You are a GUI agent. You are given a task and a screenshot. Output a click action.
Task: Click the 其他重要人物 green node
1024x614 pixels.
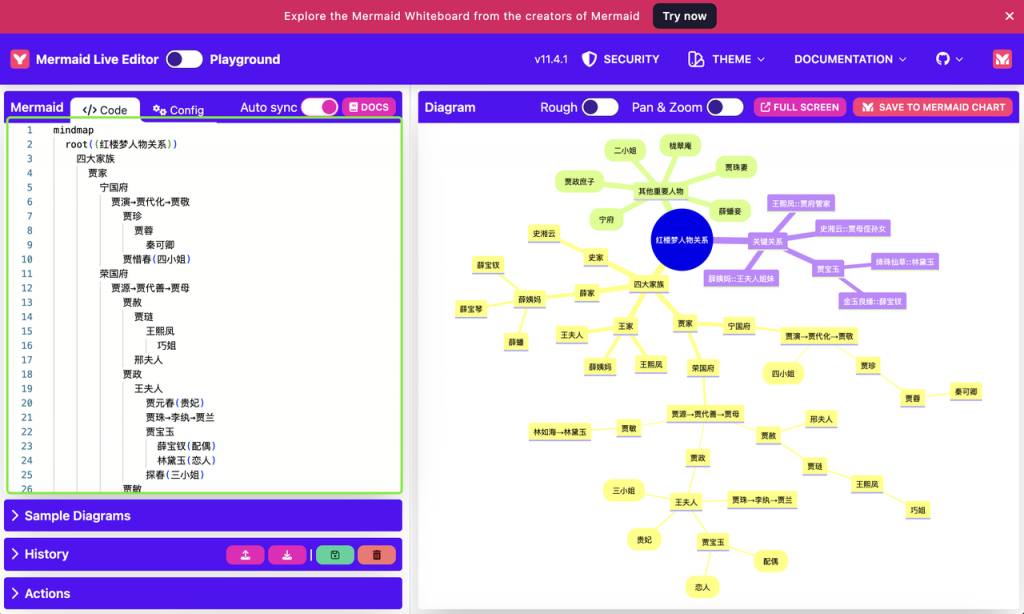[661, 191]
